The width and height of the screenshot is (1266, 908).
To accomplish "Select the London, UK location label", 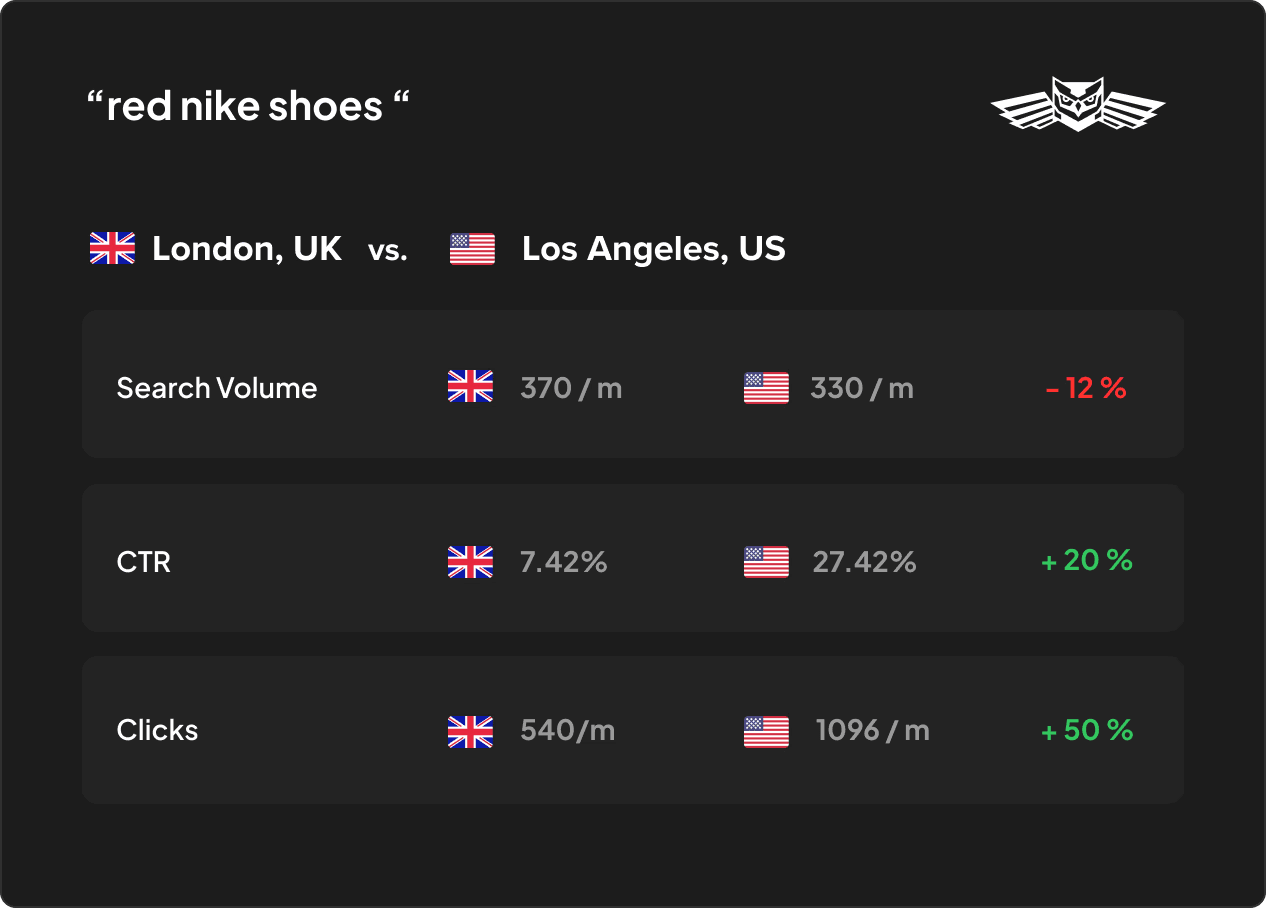I will (247, 248).
